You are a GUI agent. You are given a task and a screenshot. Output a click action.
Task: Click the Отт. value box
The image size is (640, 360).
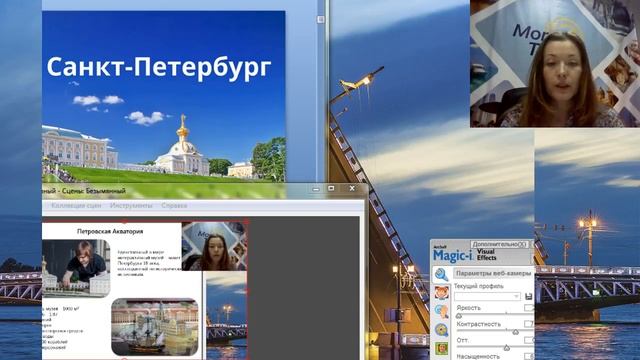coord(529,340)
